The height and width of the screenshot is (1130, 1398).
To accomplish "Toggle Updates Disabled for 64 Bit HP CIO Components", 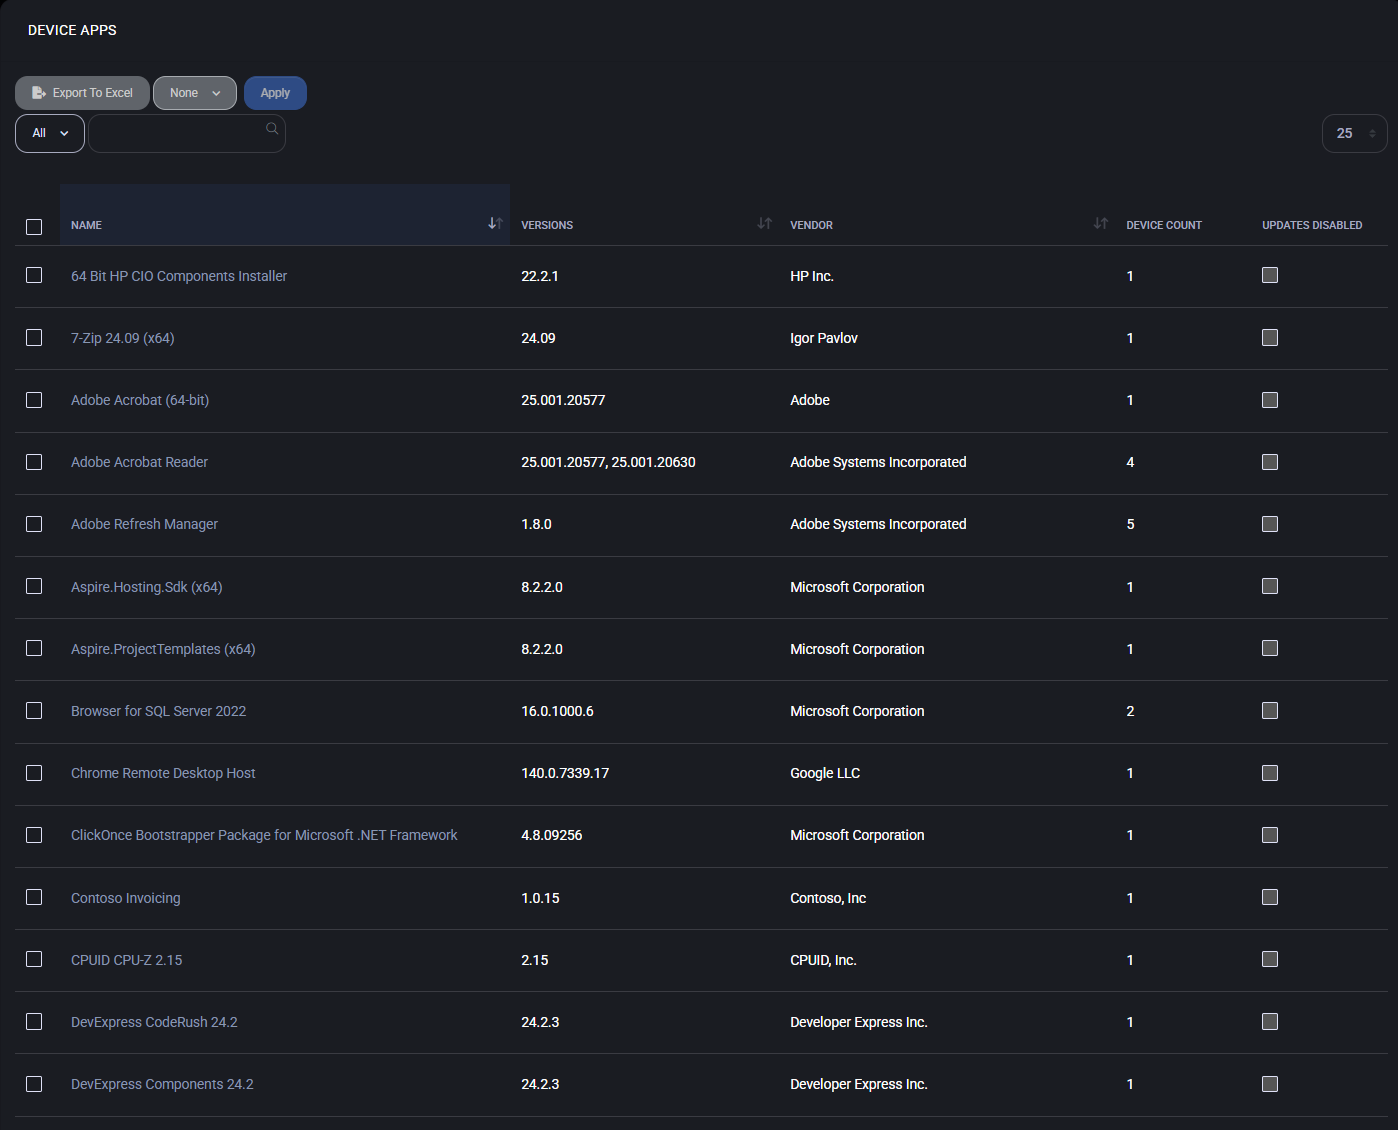I will click(1270, 275).
